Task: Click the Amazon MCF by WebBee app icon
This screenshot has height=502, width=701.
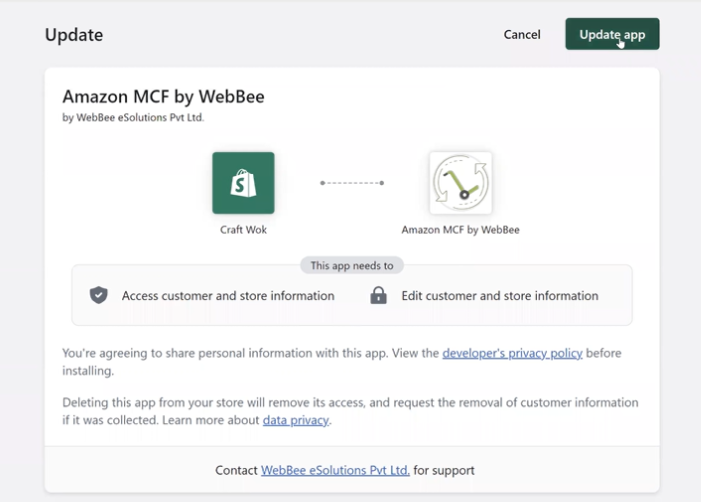Action: click(x=460, y=183)
